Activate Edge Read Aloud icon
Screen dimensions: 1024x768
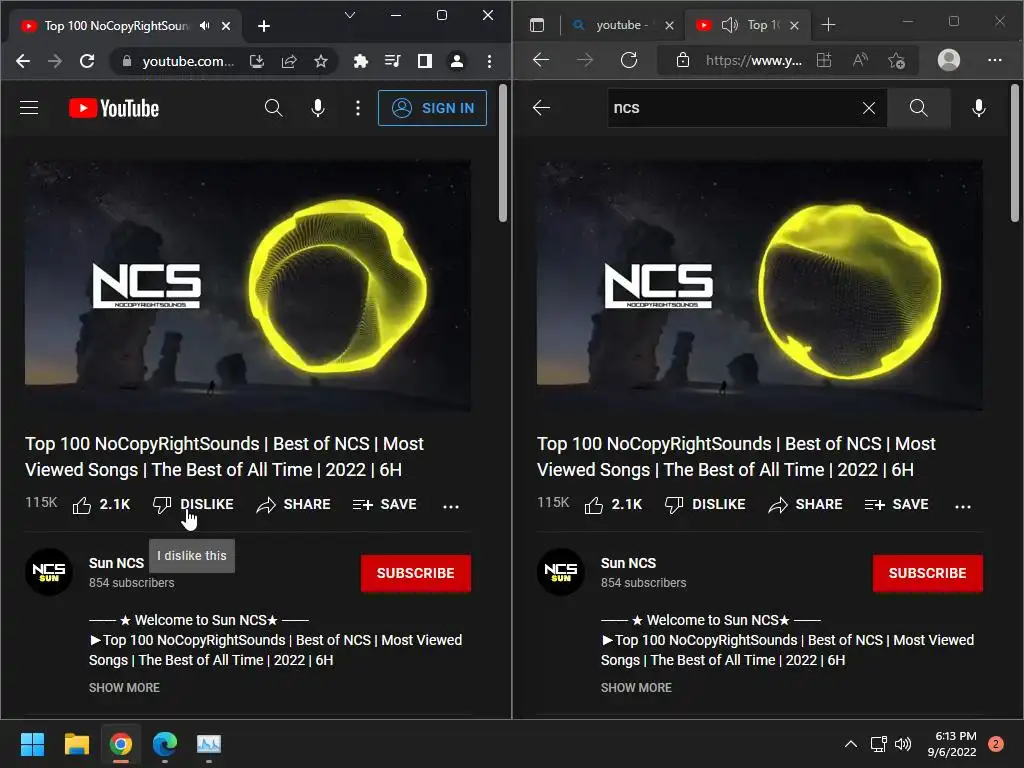pos(861,60)
